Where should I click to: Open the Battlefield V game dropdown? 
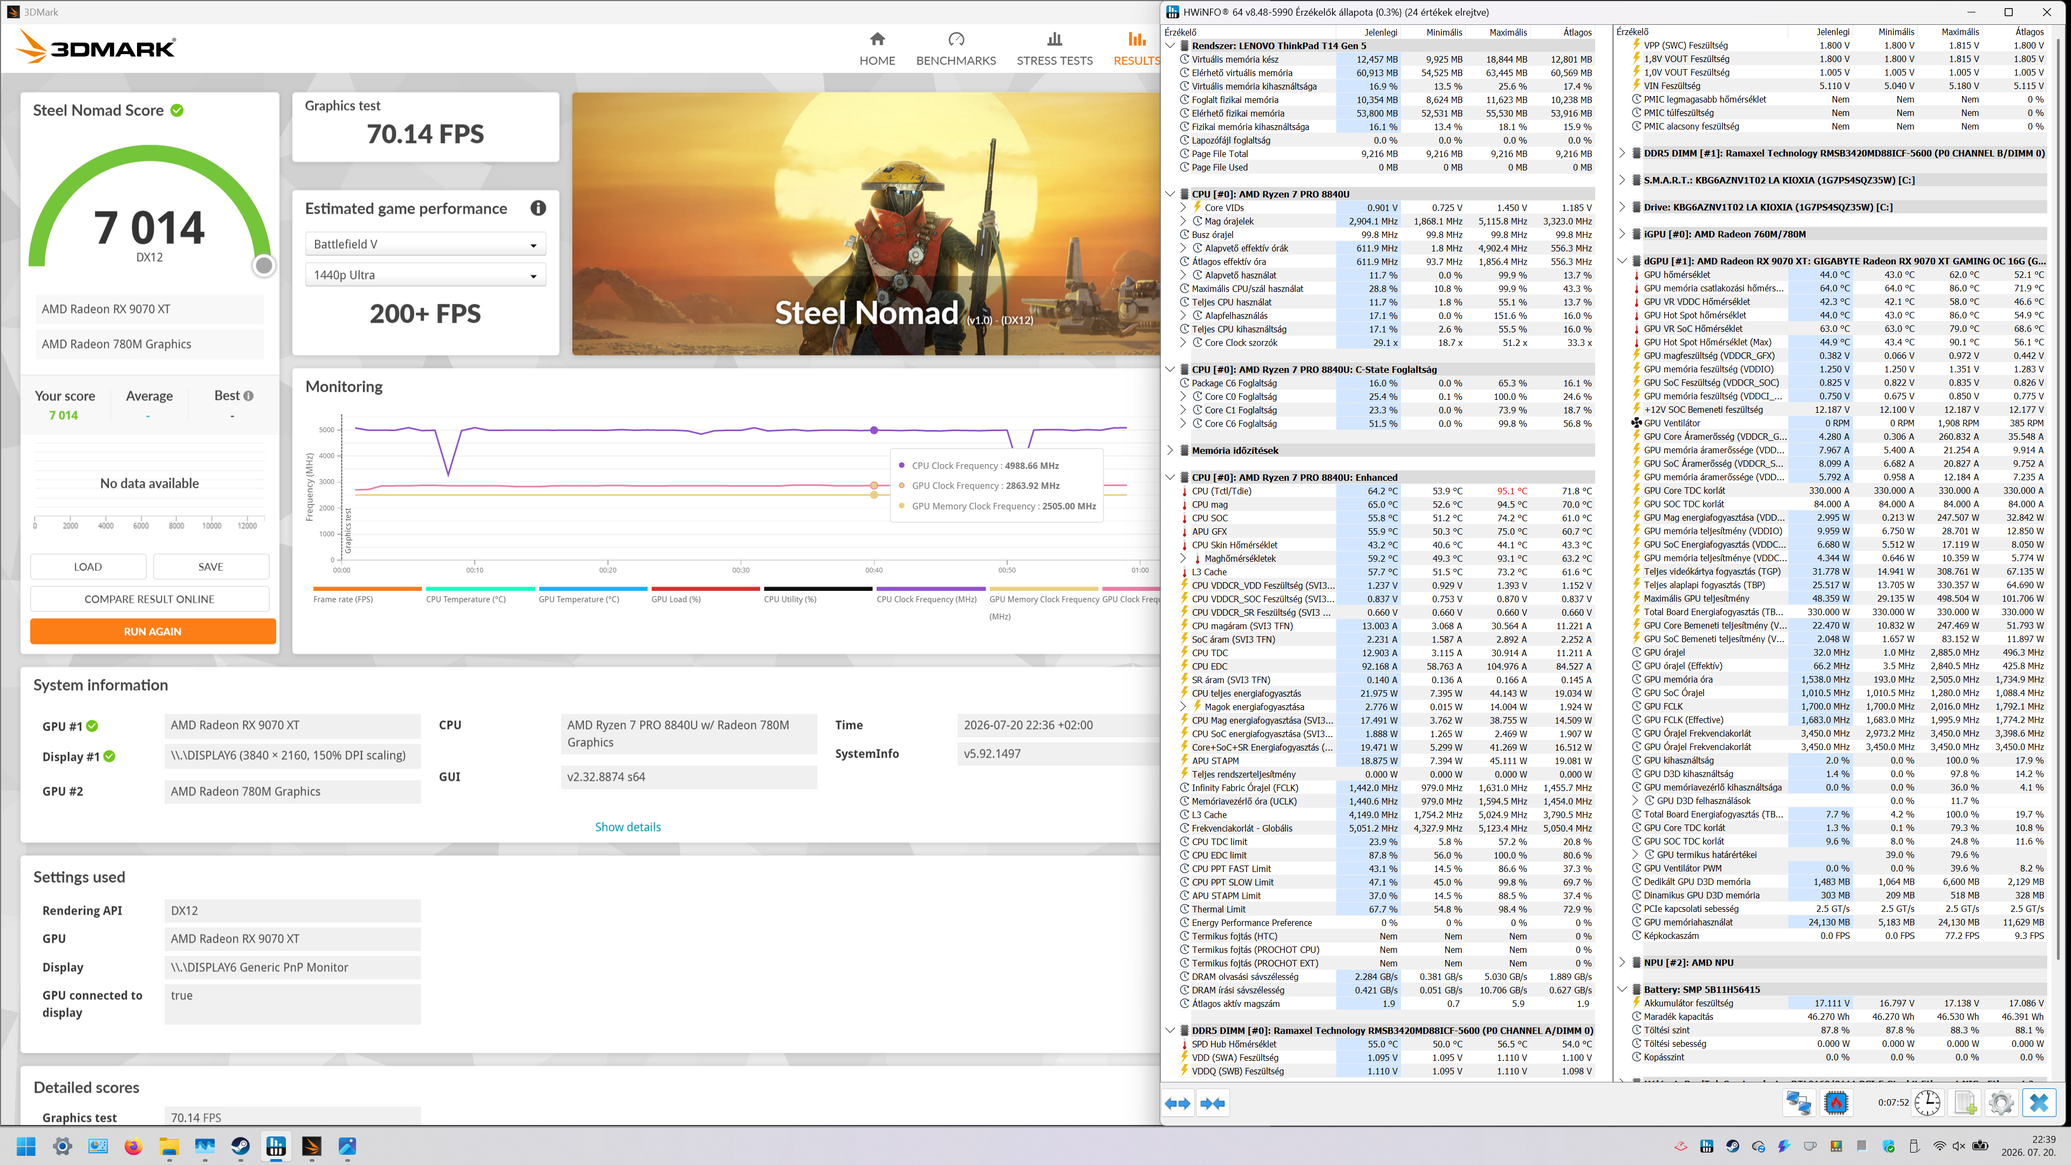click(425, 244)
